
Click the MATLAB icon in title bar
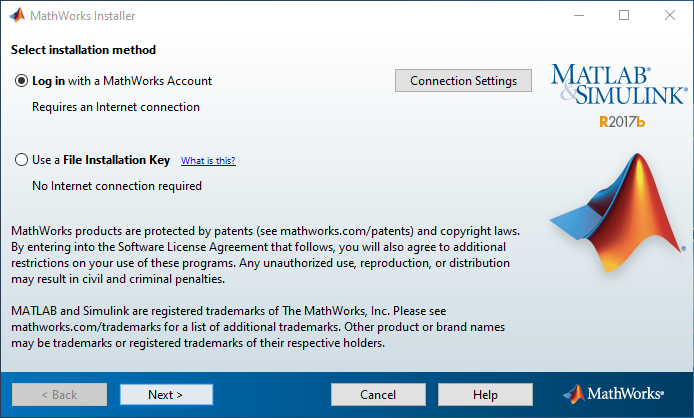17,15
